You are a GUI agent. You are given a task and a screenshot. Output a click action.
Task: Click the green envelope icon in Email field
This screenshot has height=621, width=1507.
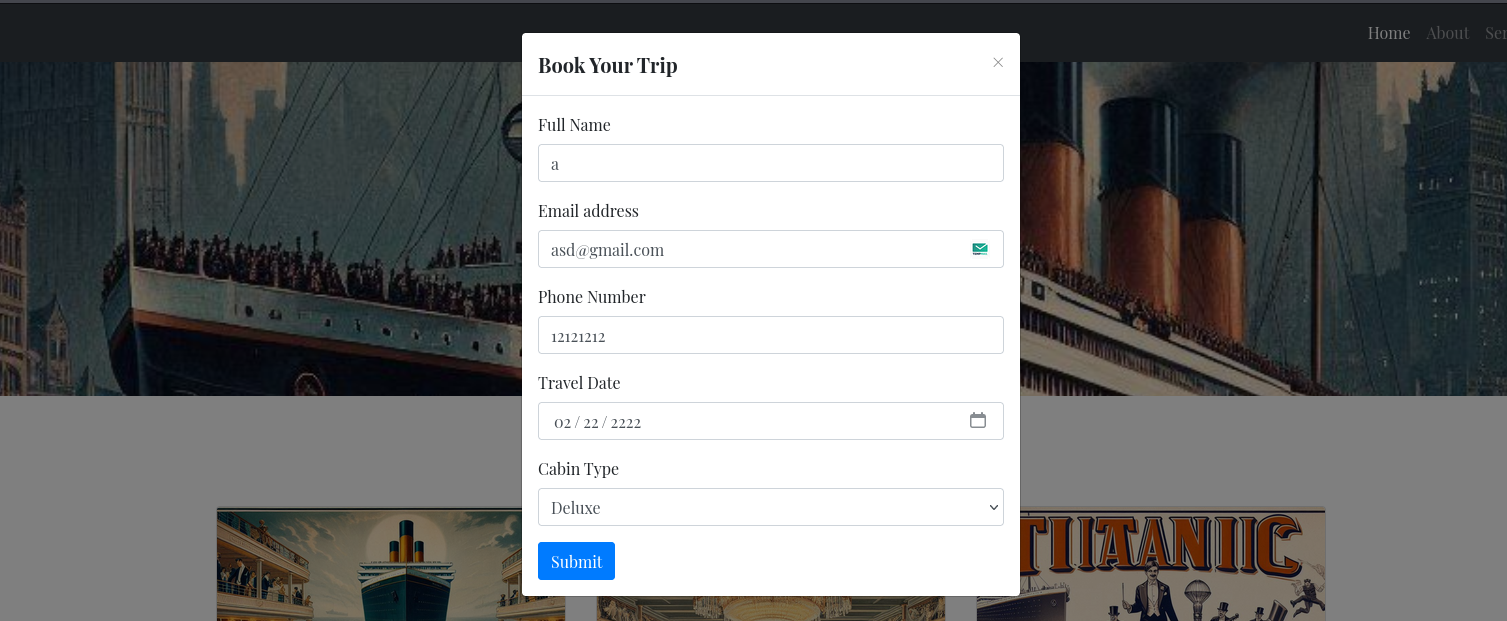pos(980,249)
